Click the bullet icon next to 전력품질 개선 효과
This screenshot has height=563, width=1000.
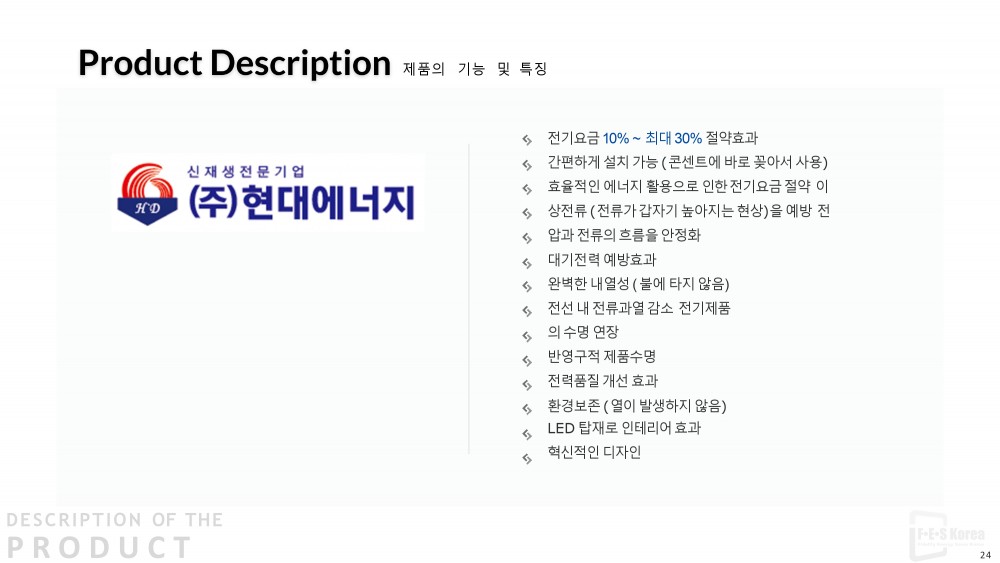click(x=527, y=384)
